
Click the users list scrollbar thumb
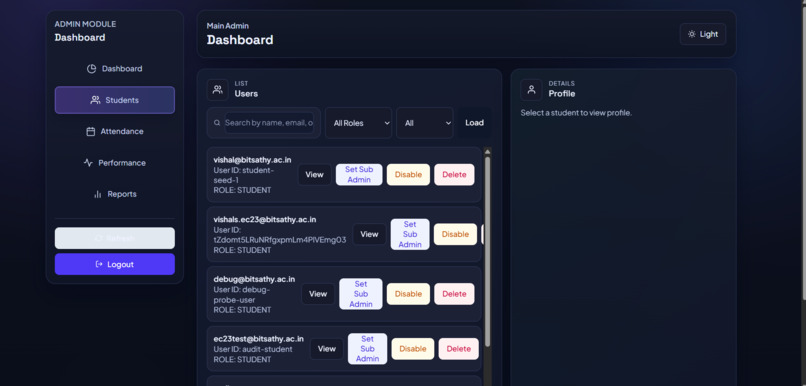click(x=487, y=251)
